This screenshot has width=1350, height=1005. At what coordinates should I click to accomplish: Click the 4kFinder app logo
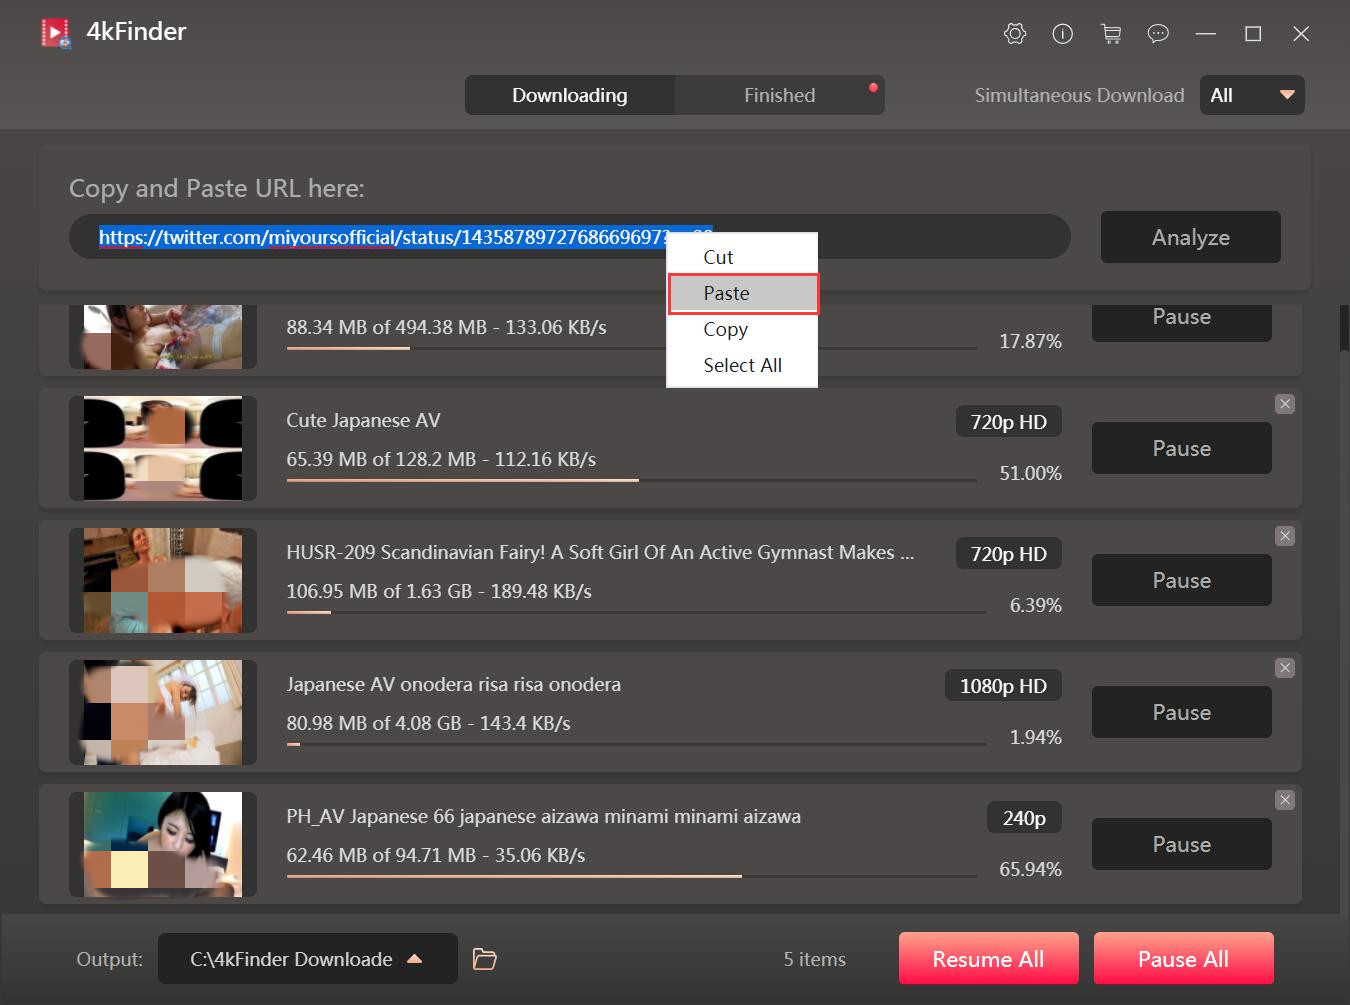point(56,33)
